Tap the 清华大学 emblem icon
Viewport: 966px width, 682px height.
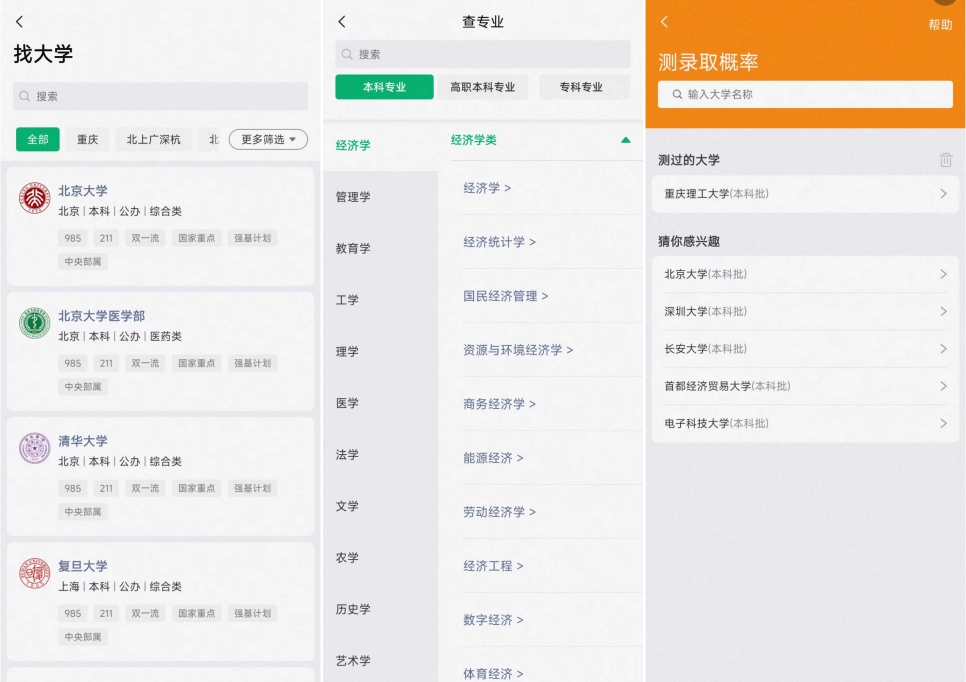tap(34, 448)
